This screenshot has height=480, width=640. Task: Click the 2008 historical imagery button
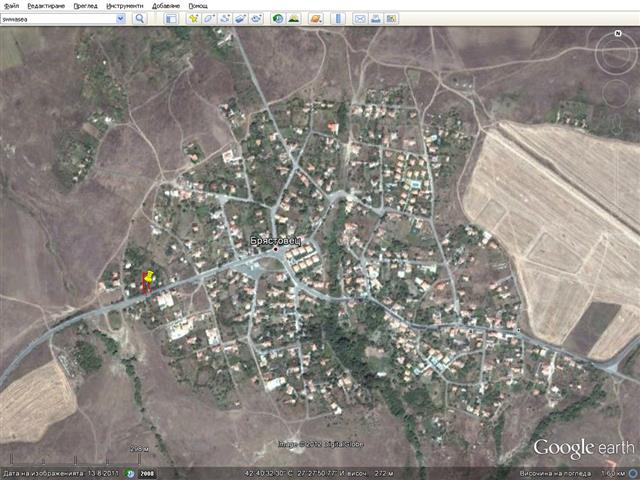click(144, 473)
